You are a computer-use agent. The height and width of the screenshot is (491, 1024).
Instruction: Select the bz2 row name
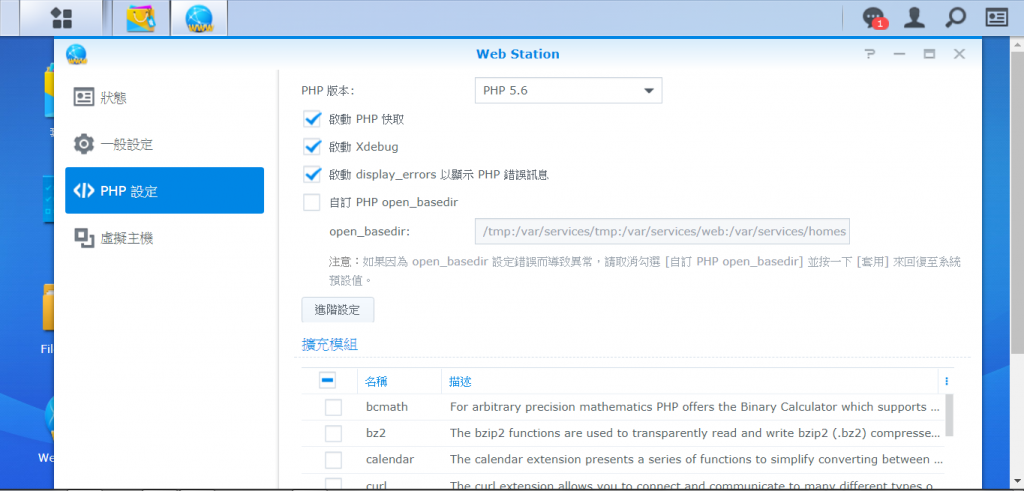(376, 433)
